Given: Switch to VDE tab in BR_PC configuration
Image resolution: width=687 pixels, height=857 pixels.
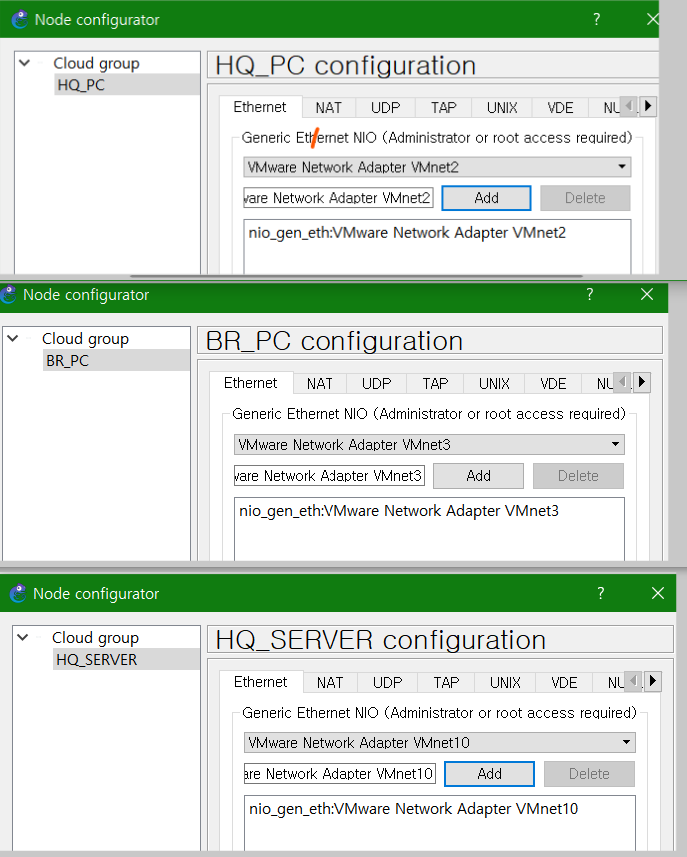Looking at the screenshot, I should coord(553,384).
